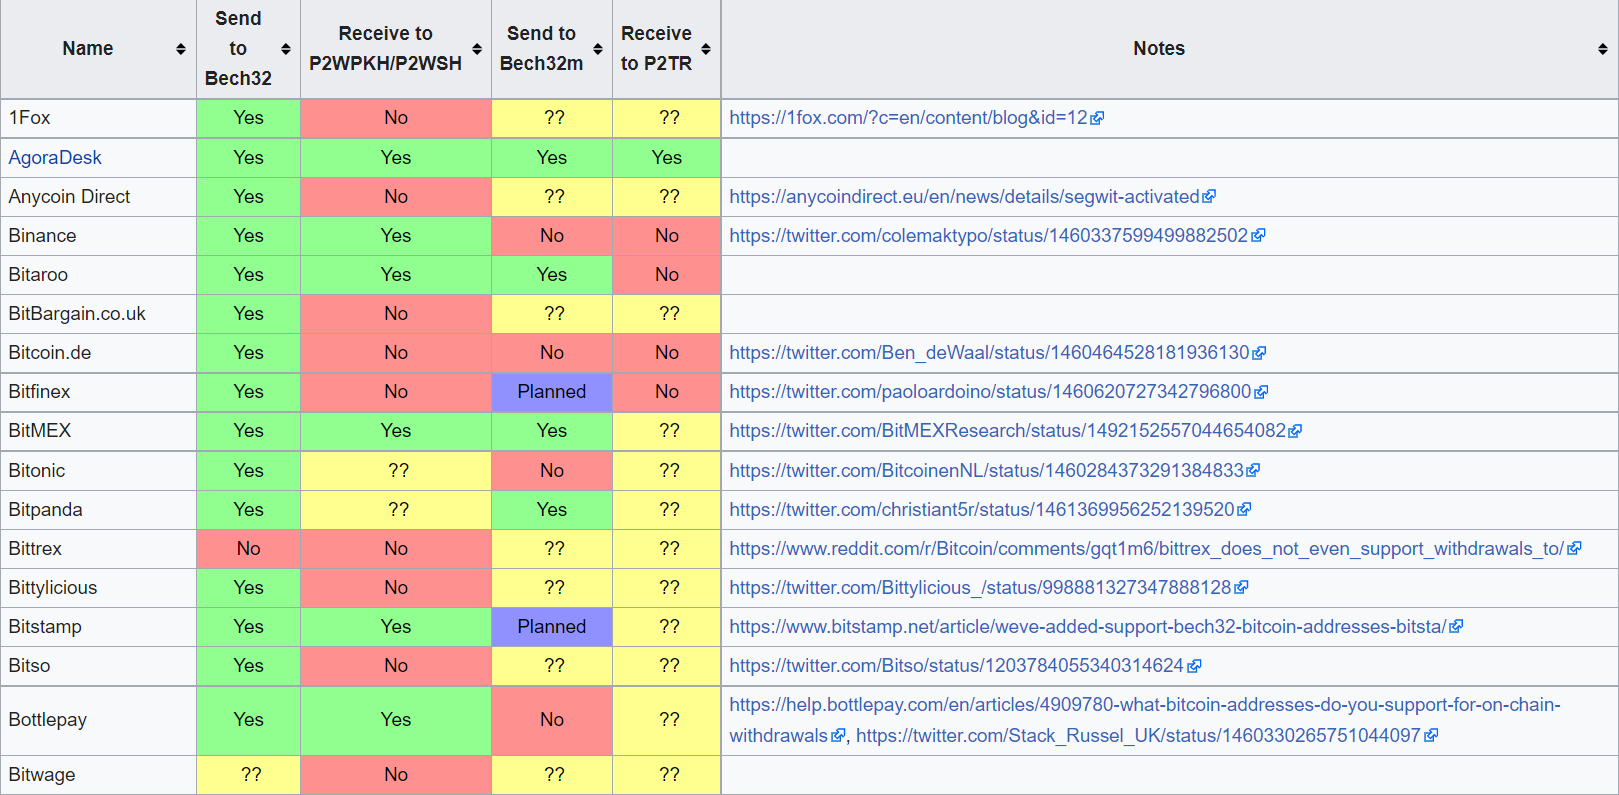1619x795 pixels.
Task: Select the BitMEX name cell
Action: pyautogui.click(x=98, y=431)
